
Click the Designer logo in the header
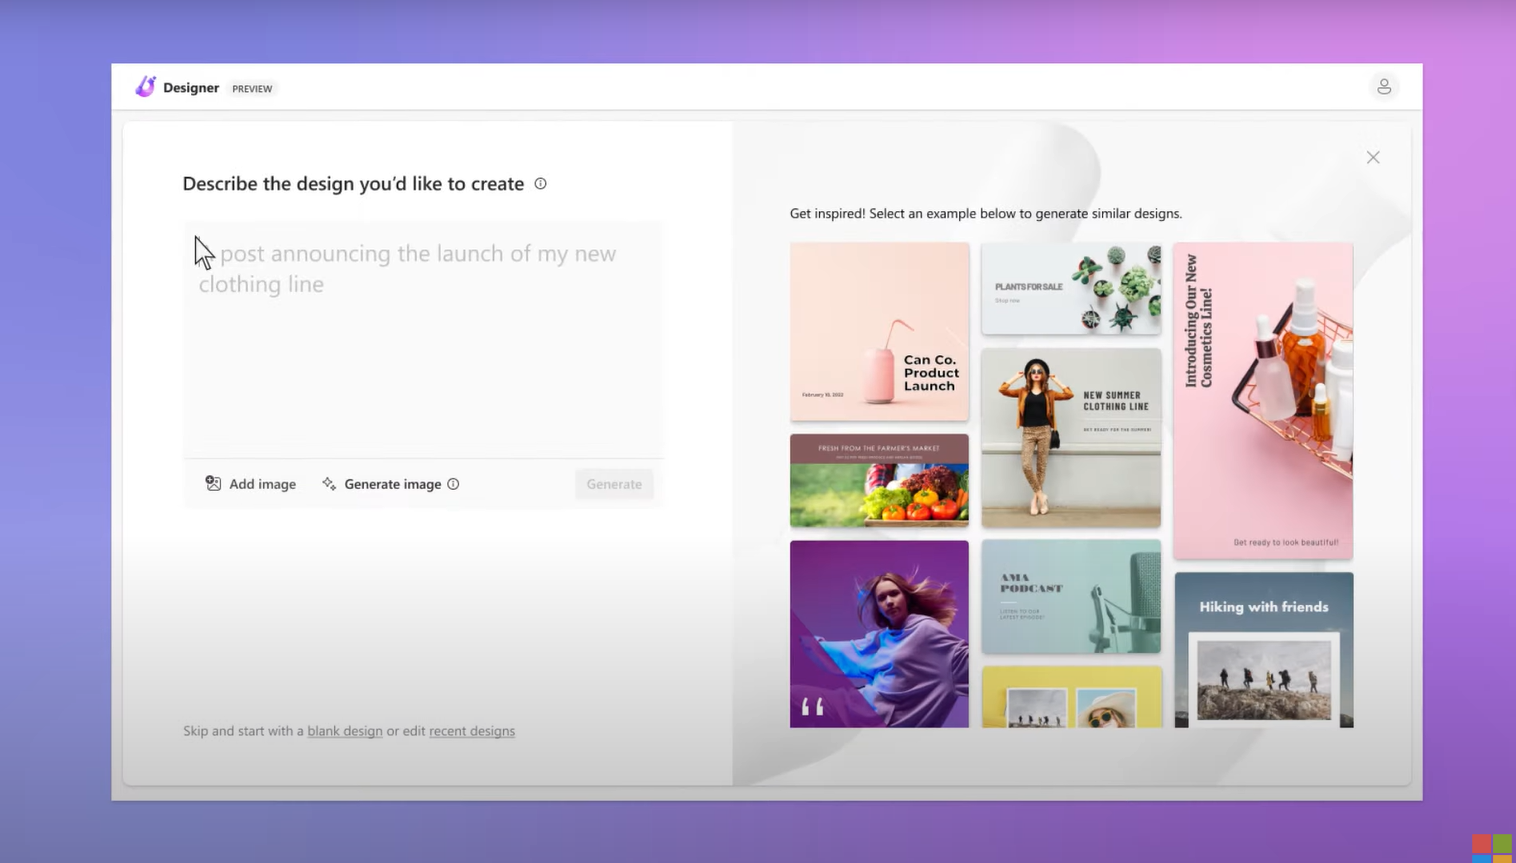point(146,87)
